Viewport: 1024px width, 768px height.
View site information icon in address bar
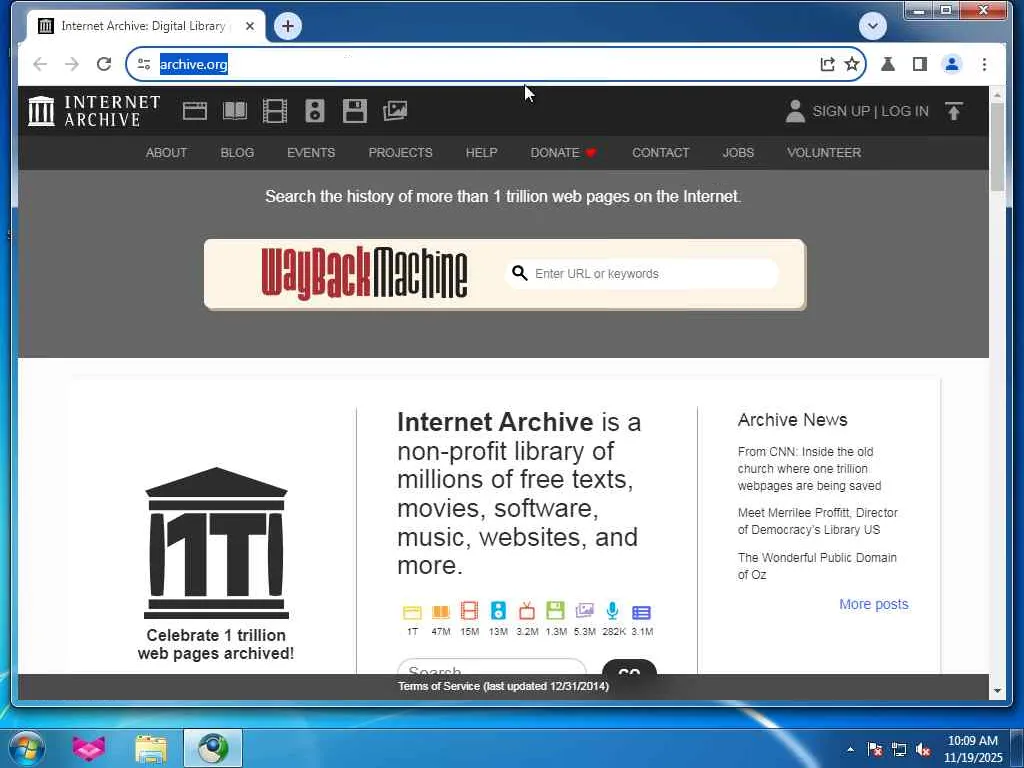click(x=144, y=64)
